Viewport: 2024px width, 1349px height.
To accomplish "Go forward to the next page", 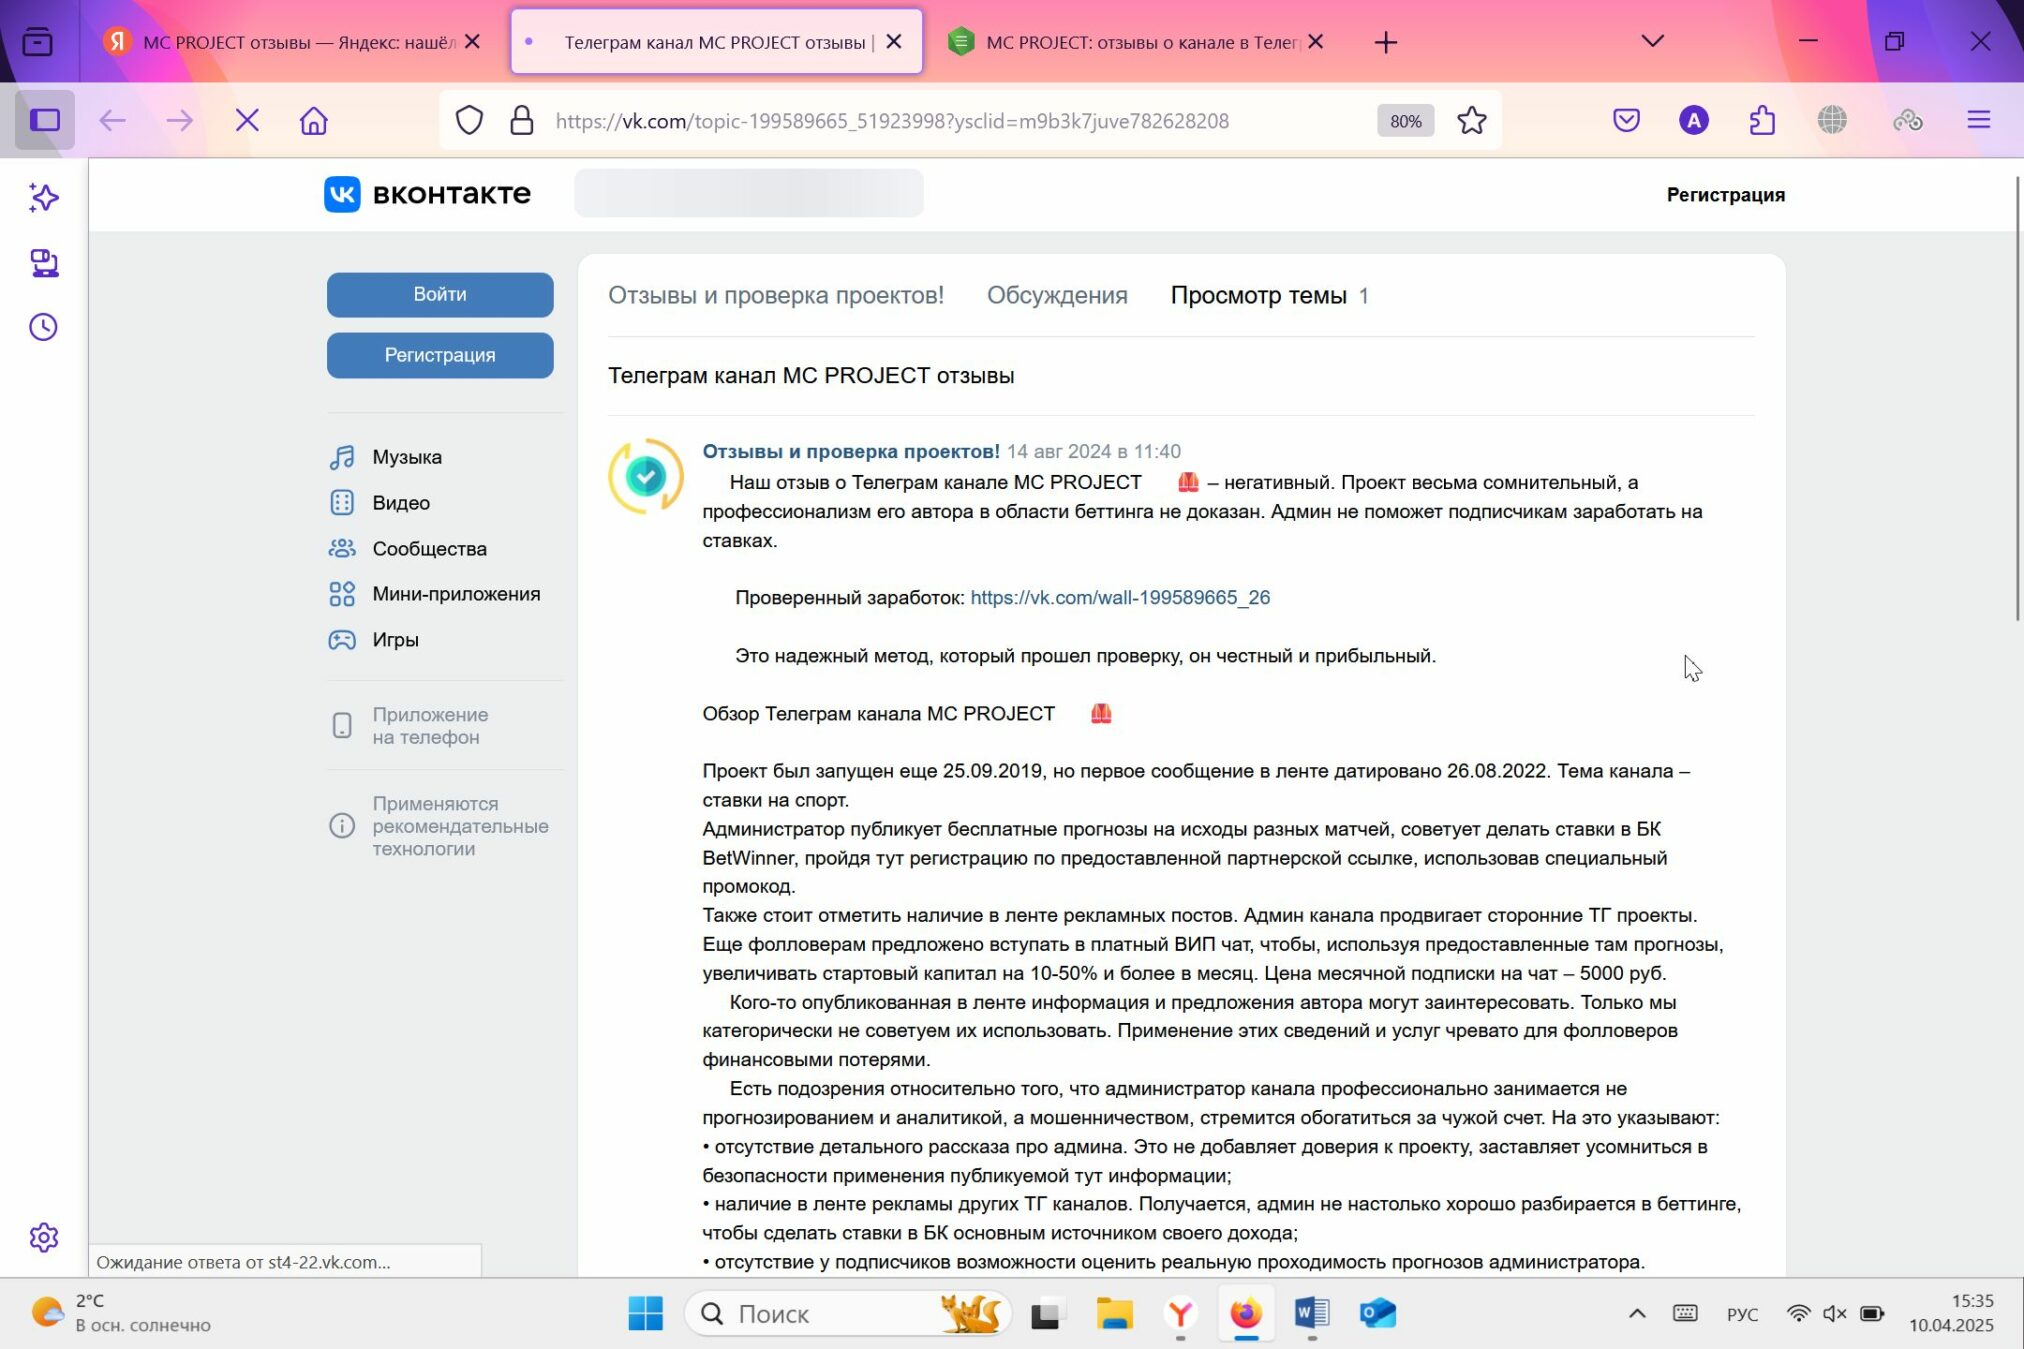I will coord(180,121).
